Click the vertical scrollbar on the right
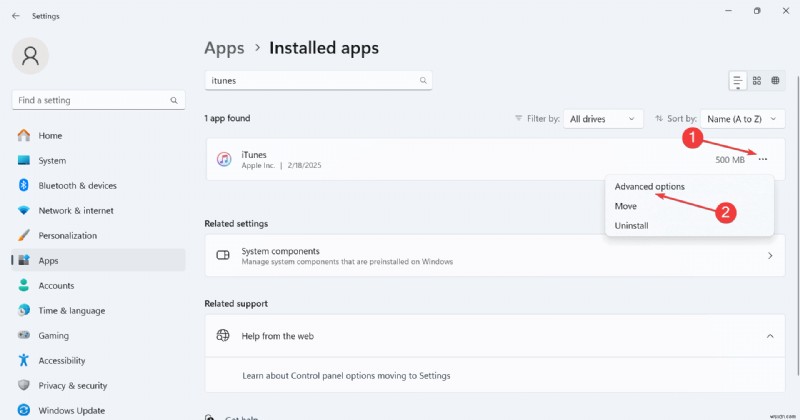800x420 pixels. (x=797, y=224)
